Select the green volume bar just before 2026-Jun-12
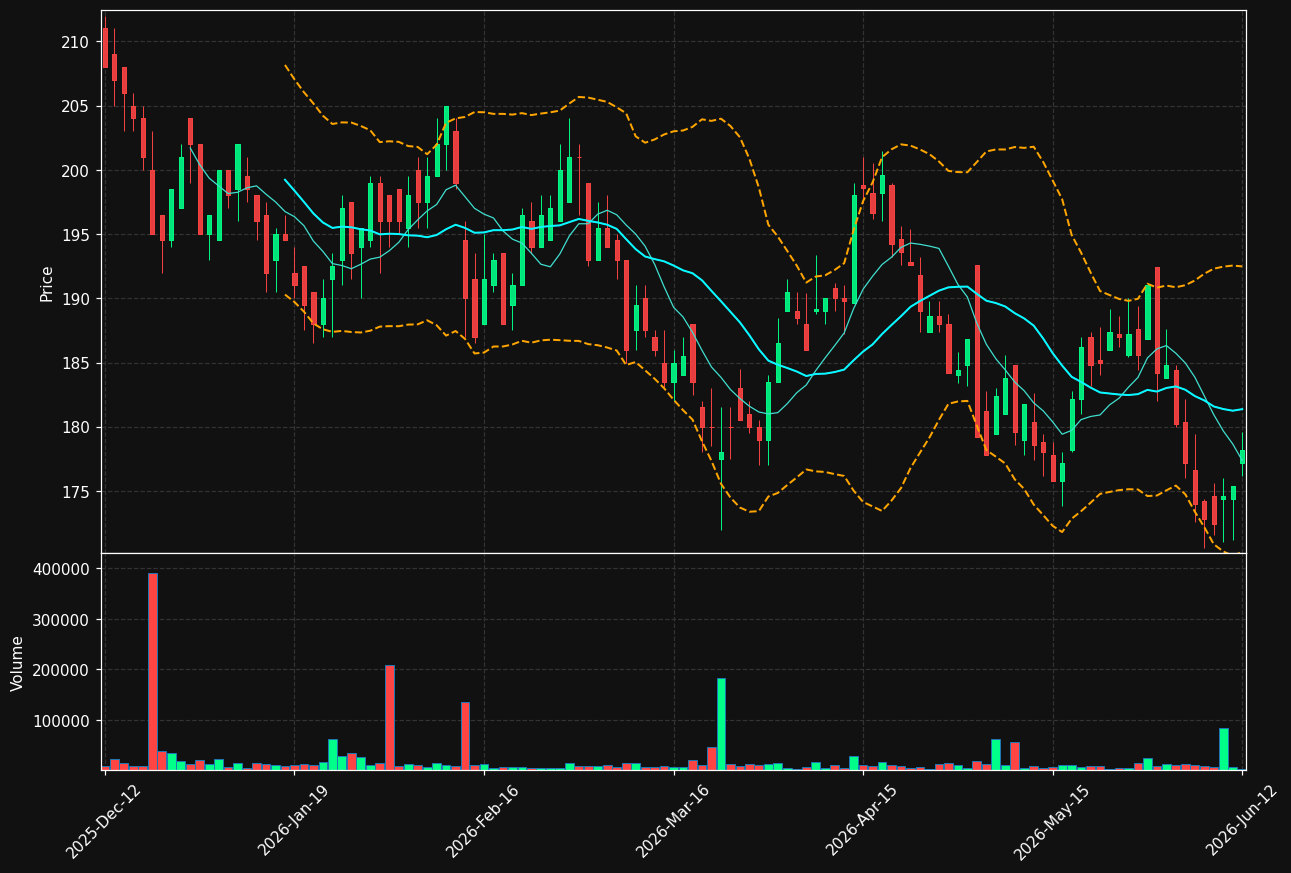Screen dimensions: 1291x873 tap(1224, 749)
